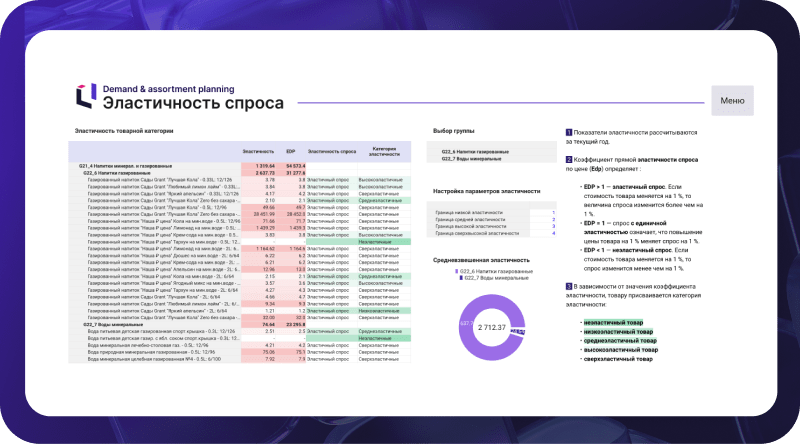
Task: Click Низкоэластичные category cell
Action: click(x=384, y=311)
